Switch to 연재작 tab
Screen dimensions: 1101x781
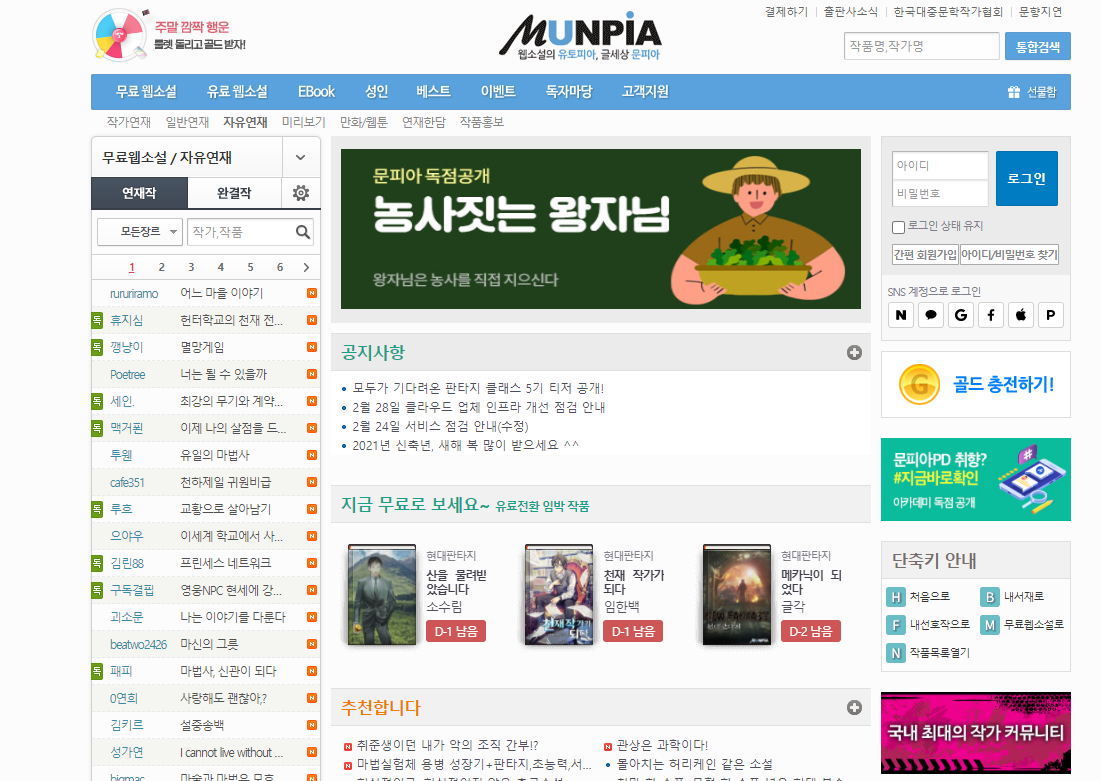pos(139,193)
